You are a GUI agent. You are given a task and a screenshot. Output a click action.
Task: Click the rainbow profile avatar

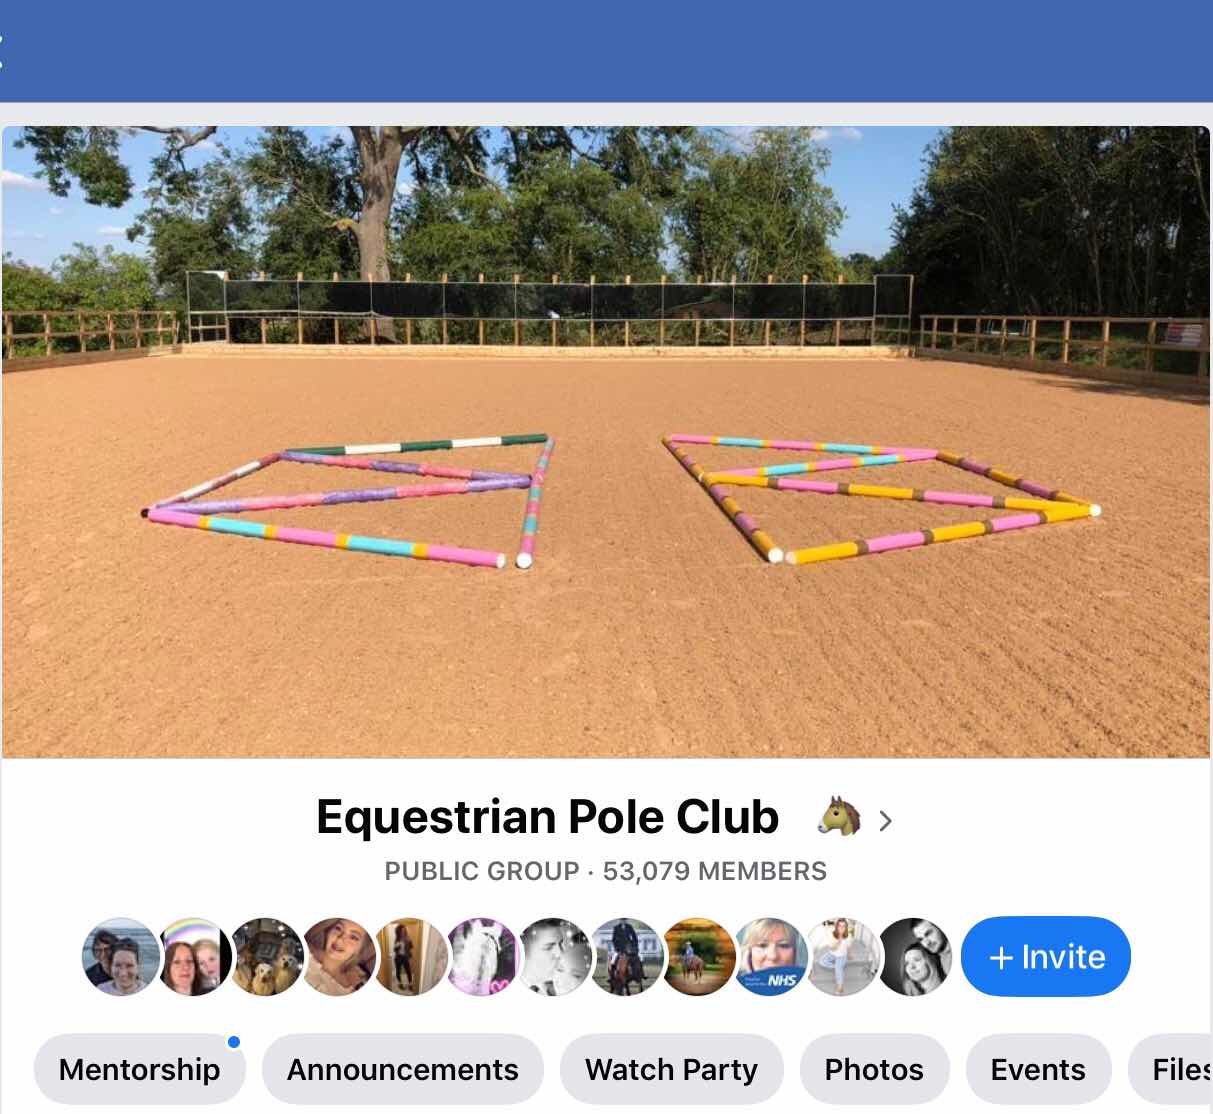pos(193,957)
